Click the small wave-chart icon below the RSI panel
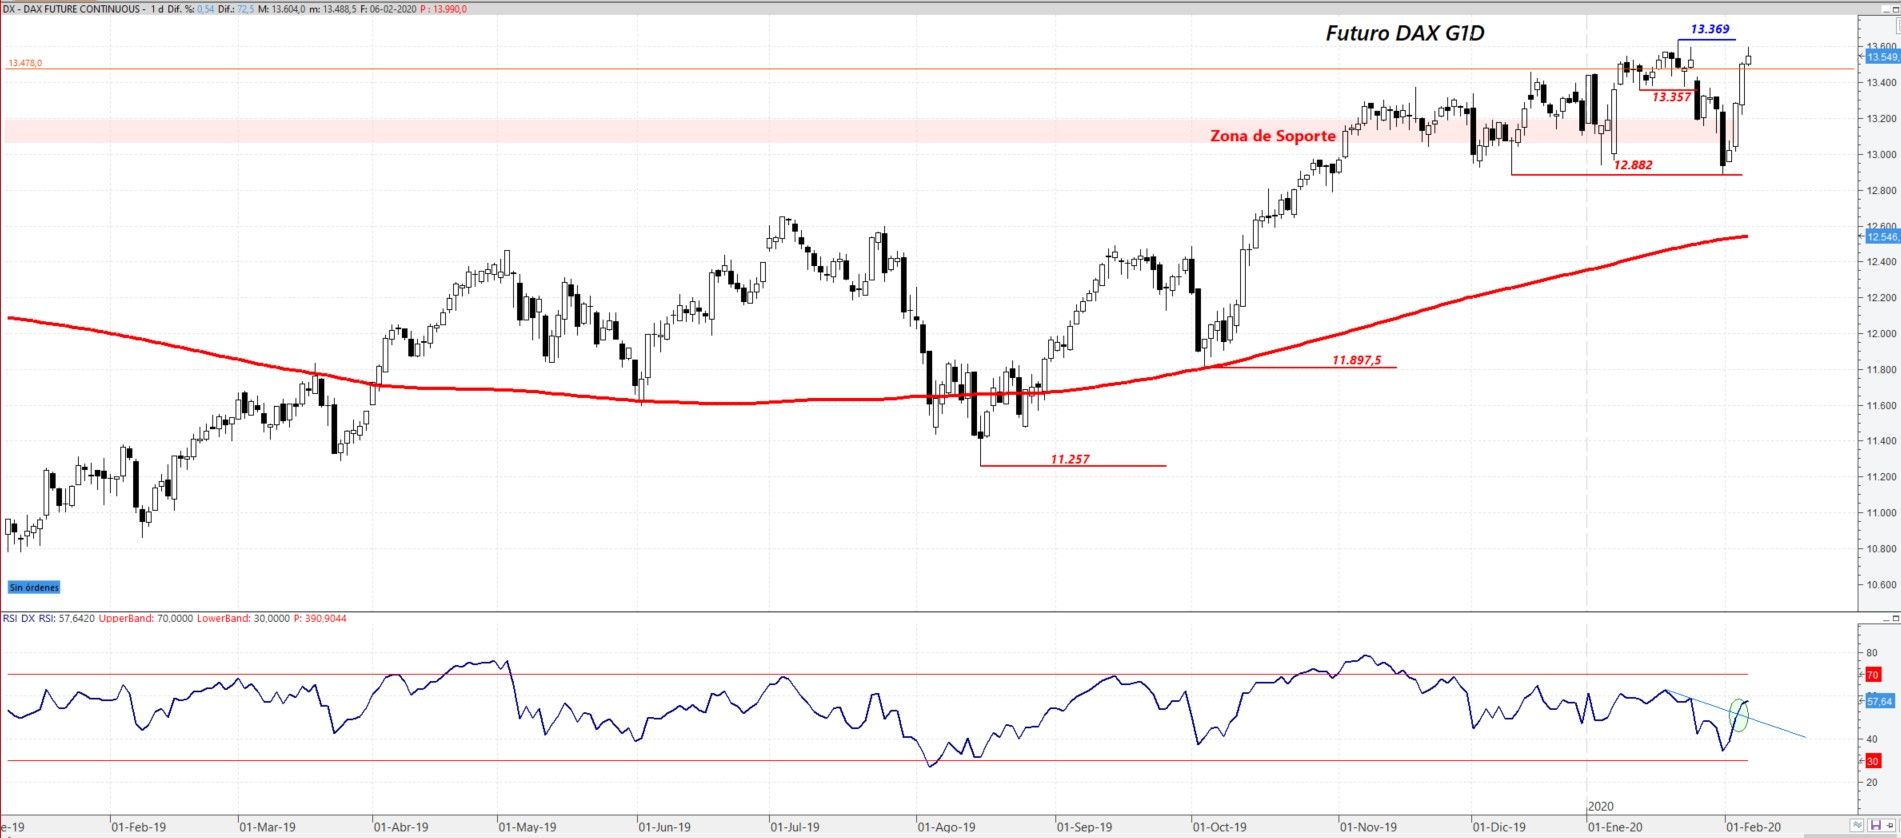The image size is (1901, 838). [1857, 825]
